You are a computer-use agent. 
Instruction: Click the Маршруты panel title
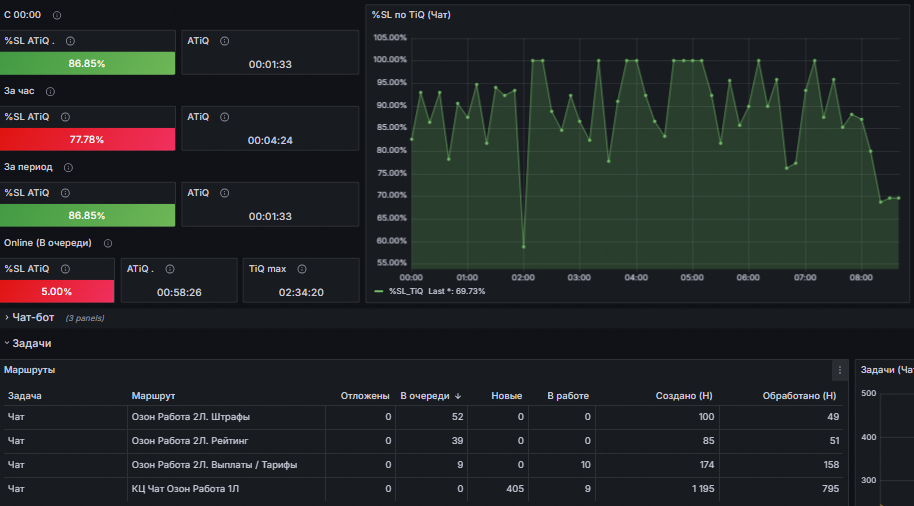30,370
